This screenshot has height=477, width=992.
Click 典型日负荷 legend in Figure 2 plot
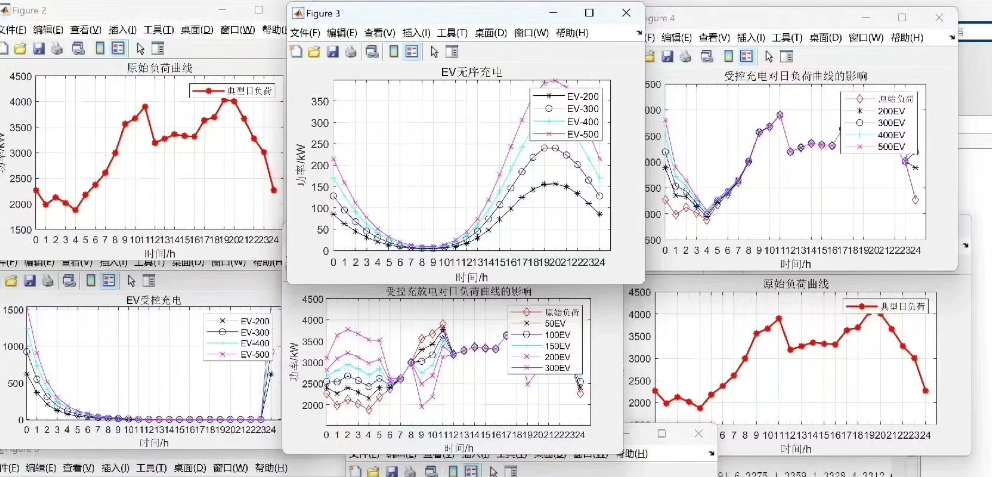tap(232, 91)
